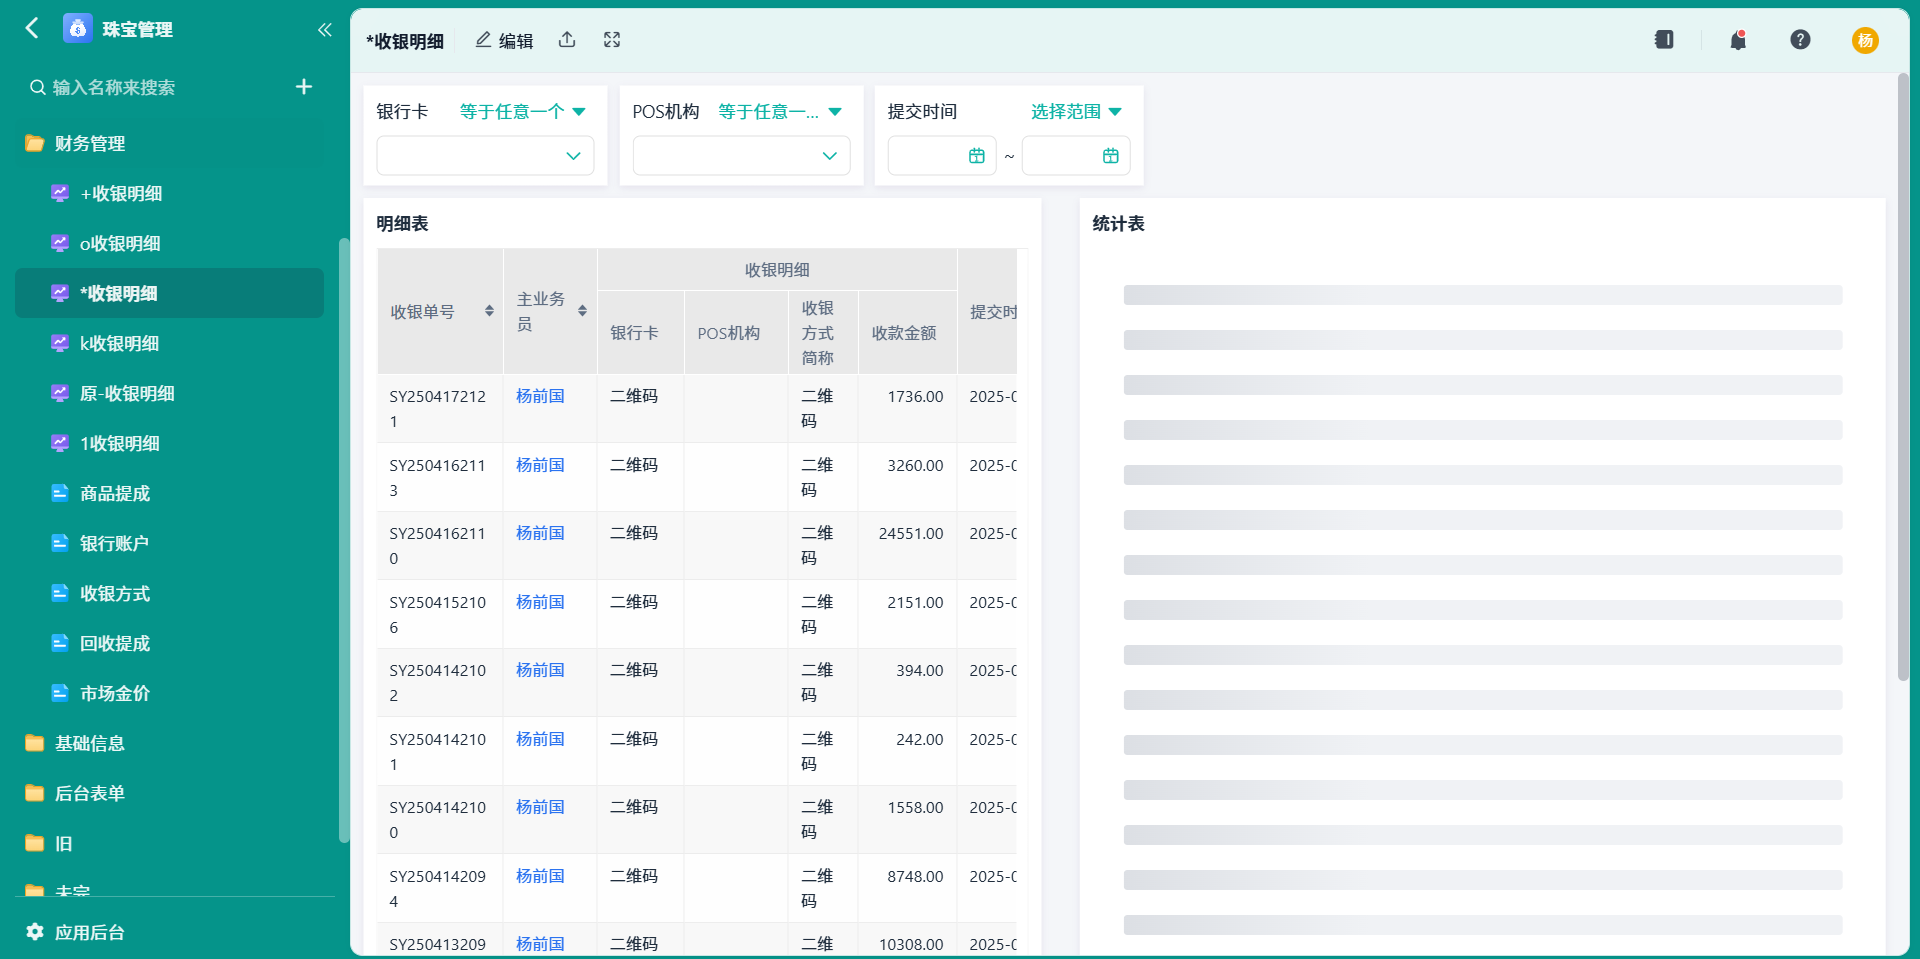Image resolution: width=1920 pixels, height=959 pixels.
Task: Sort by 收银单号 column
Action: tap(489, 311)
